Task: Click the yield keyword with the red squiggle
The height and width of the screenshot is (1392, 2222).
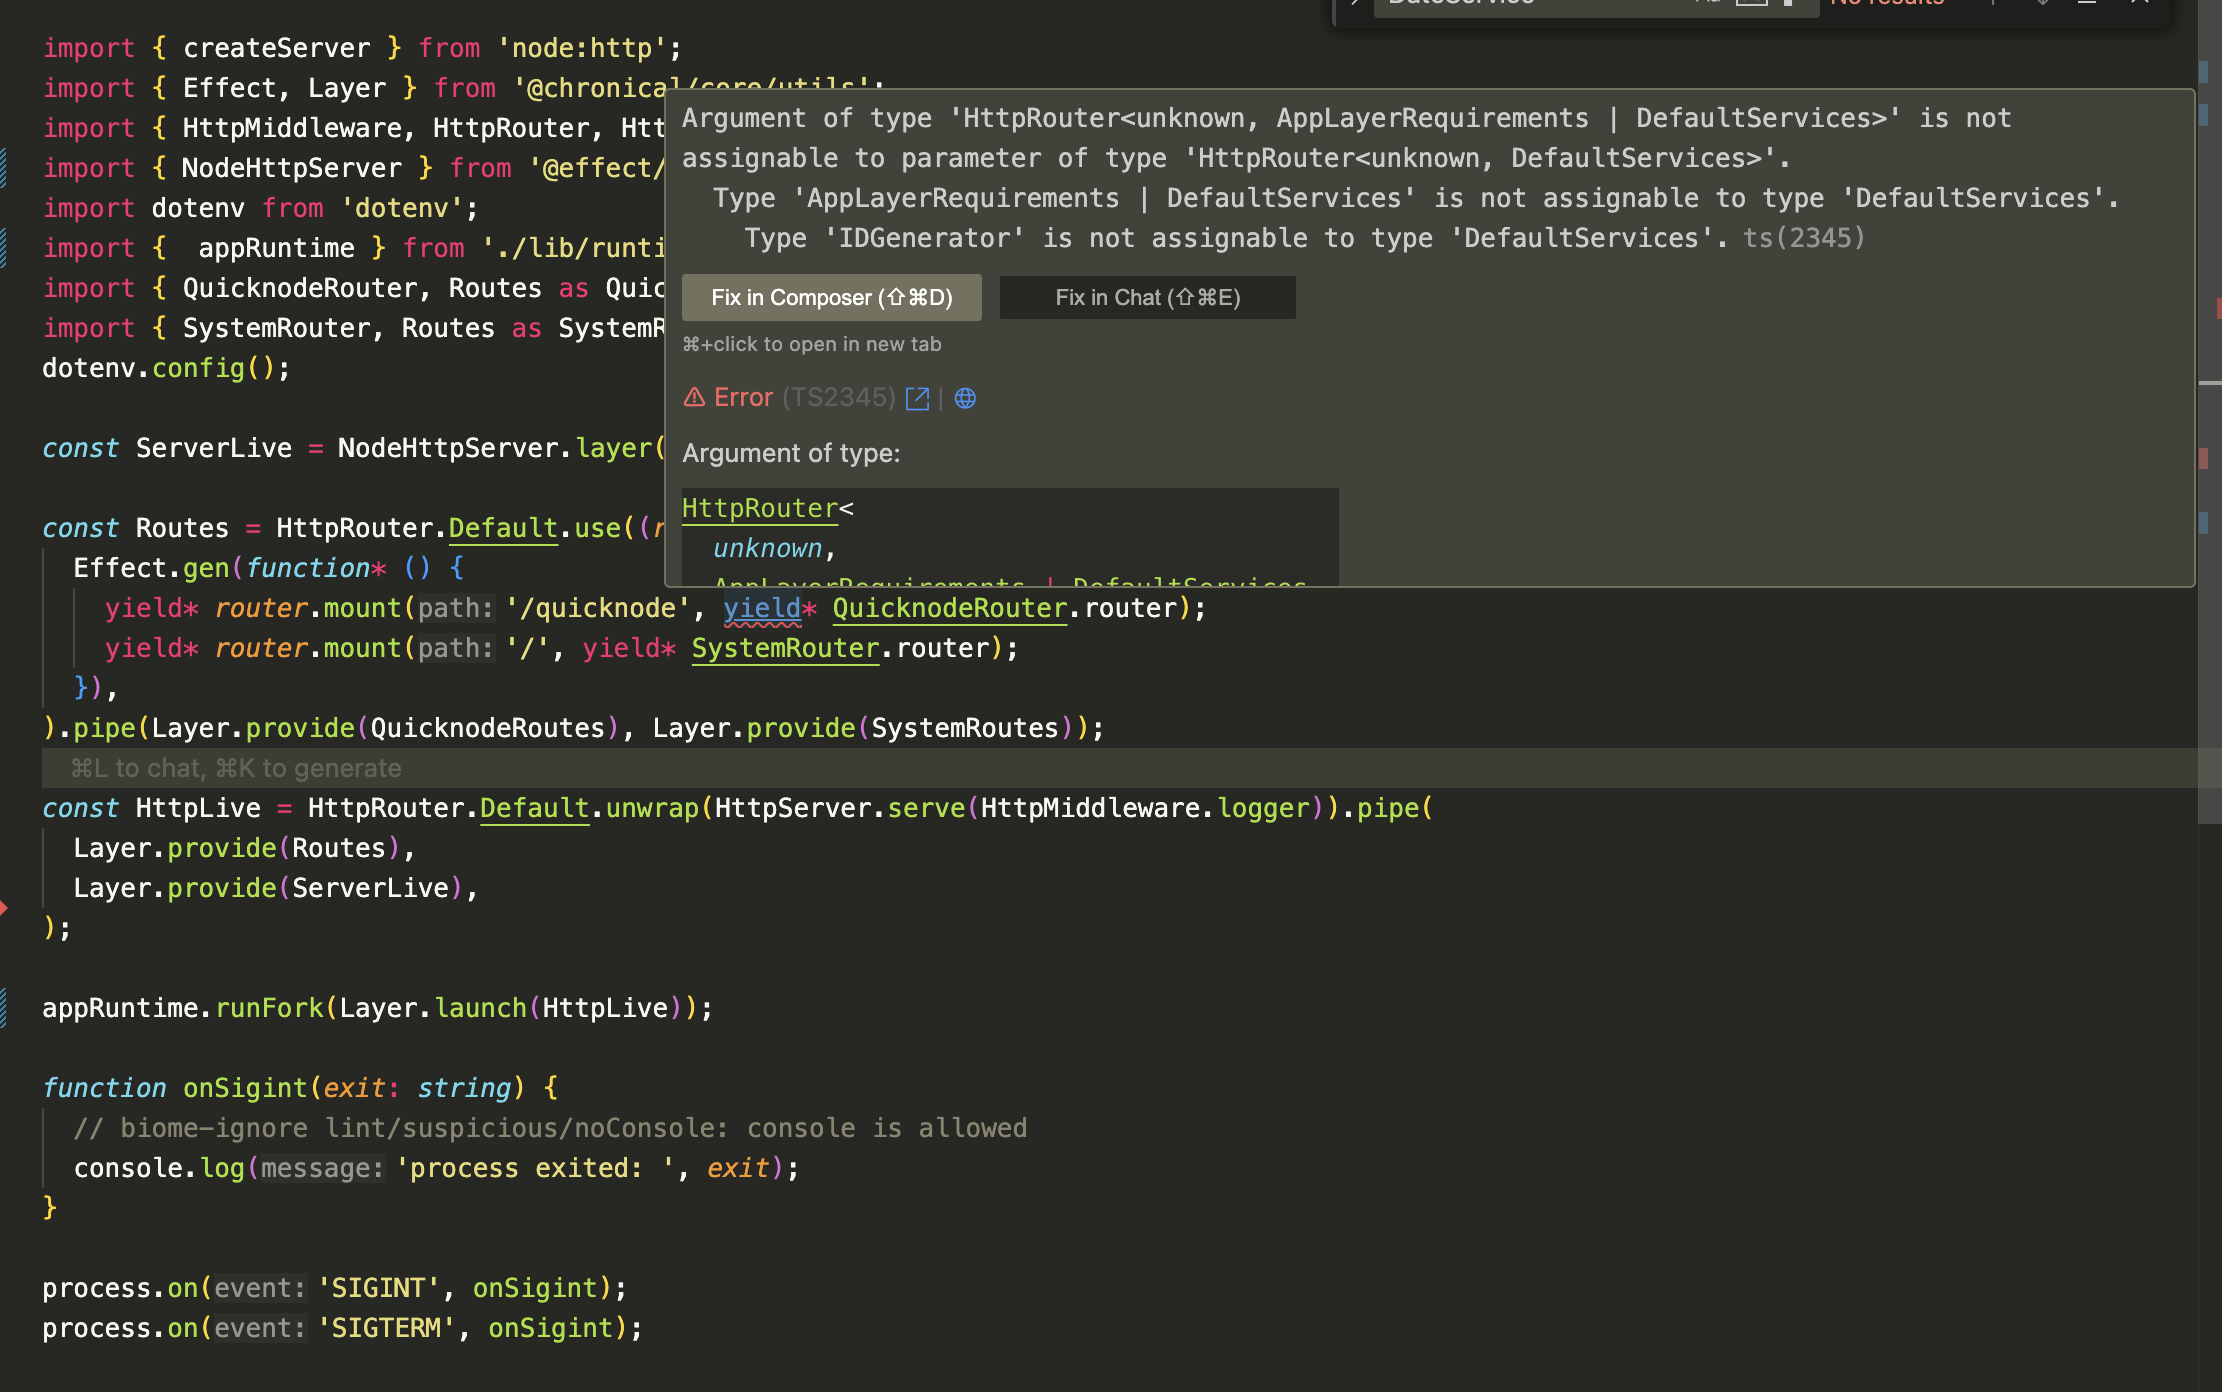Action: pyautogui.click(x=762, y=608)
